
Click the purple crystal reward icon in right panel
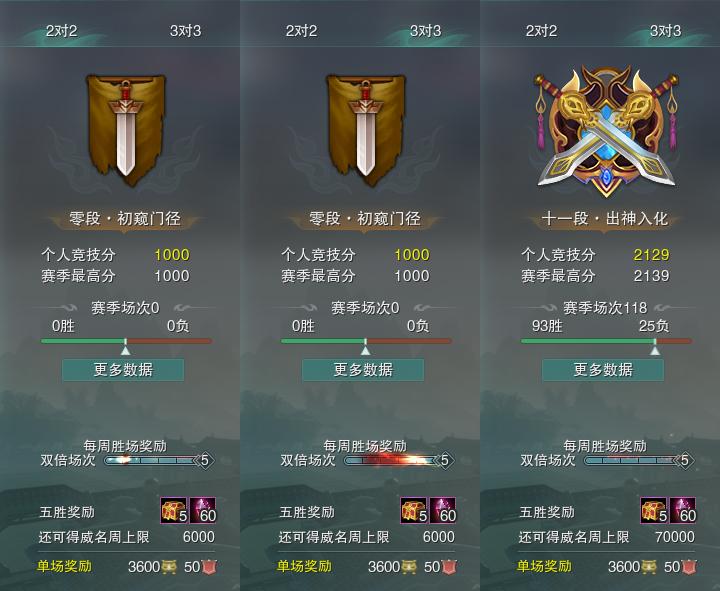pos(683,511)
